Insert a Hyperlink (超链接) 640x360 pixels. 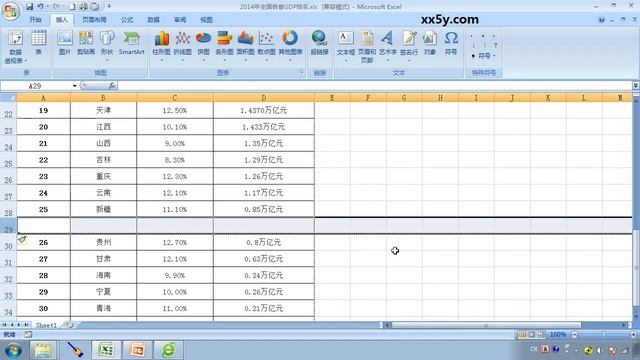tap(319, 43)
